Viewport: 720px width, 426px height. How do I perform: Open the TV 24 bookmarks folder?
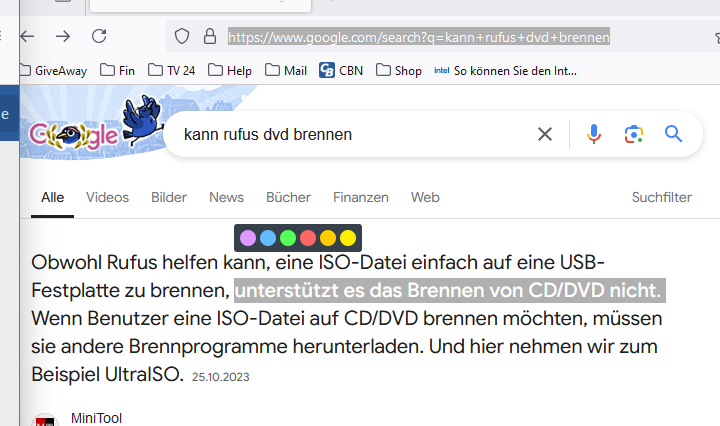[x=172, y=71]
